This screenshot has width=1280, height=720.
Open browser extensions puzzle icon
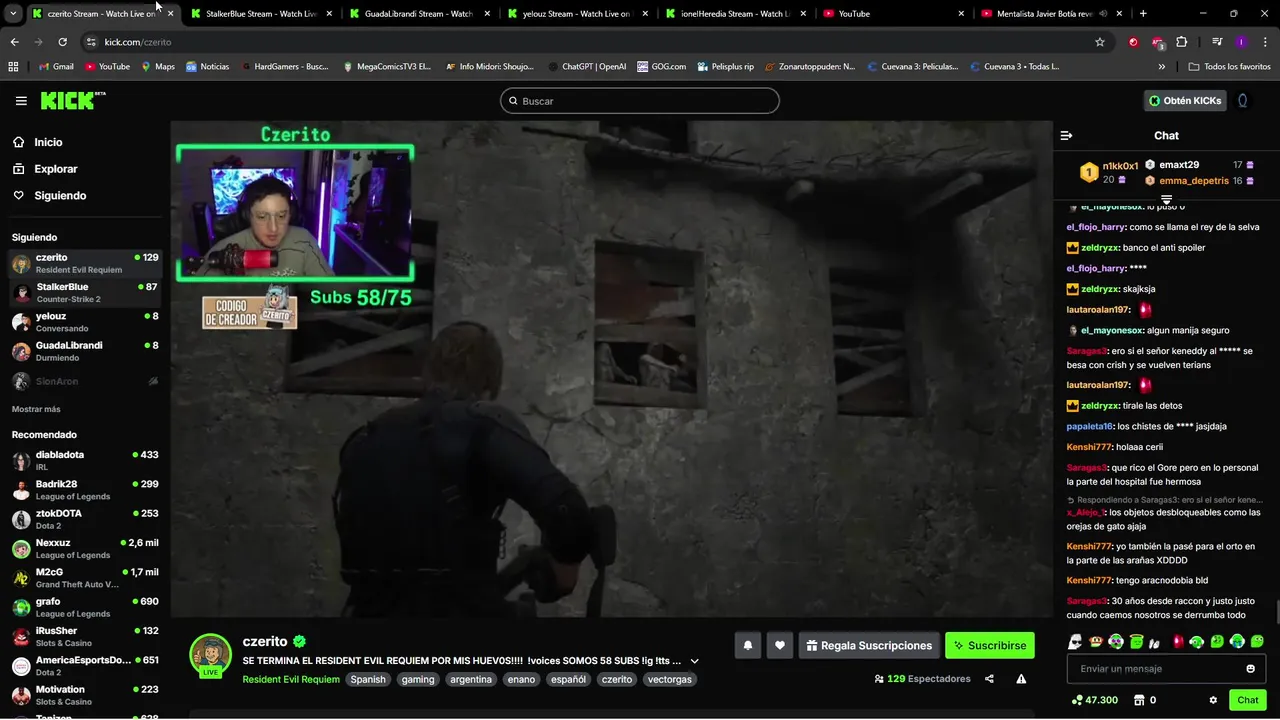(1182, 42)
